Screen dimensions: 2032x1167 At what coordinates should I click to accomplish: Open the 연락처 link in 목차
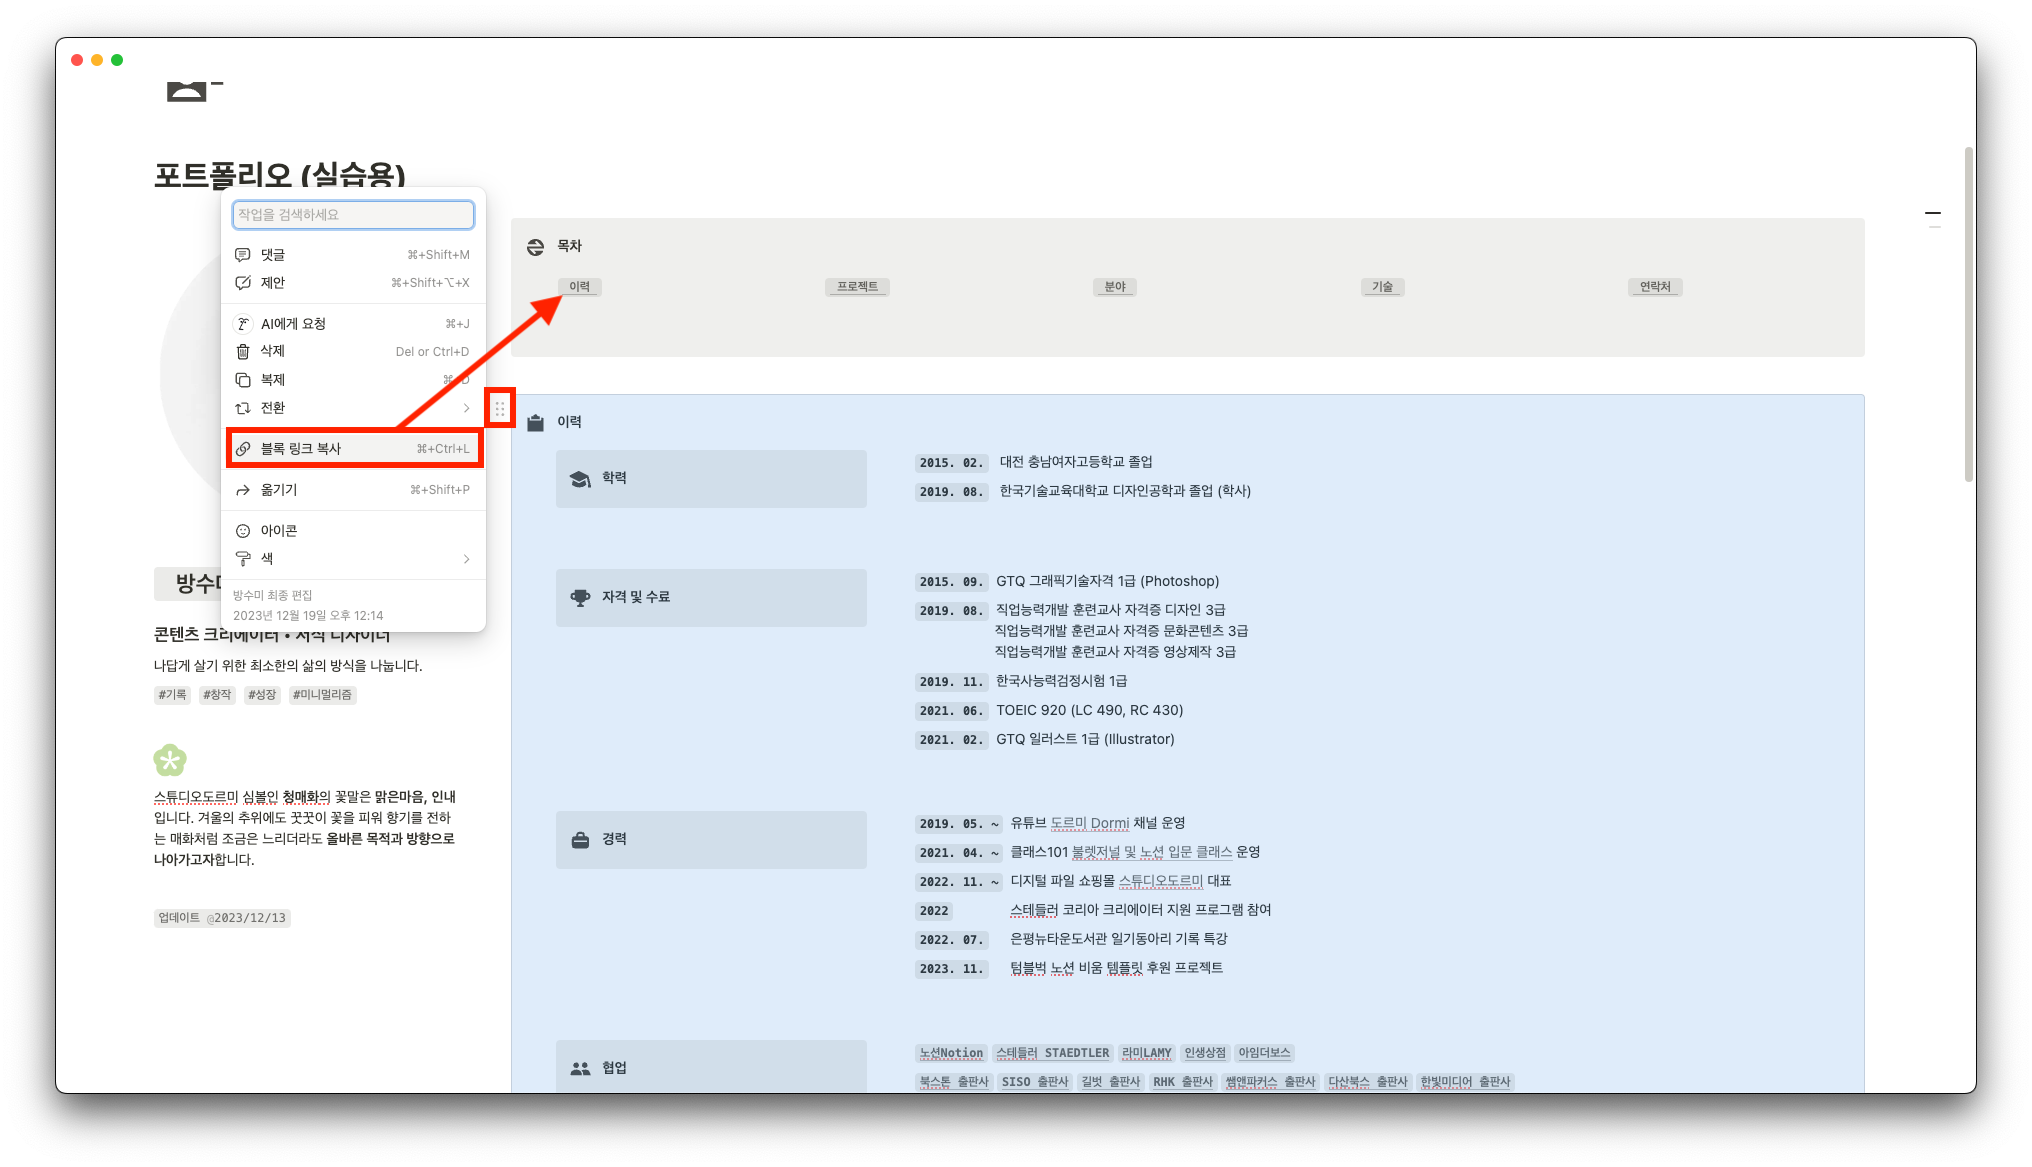click(x=1655, y=287)
